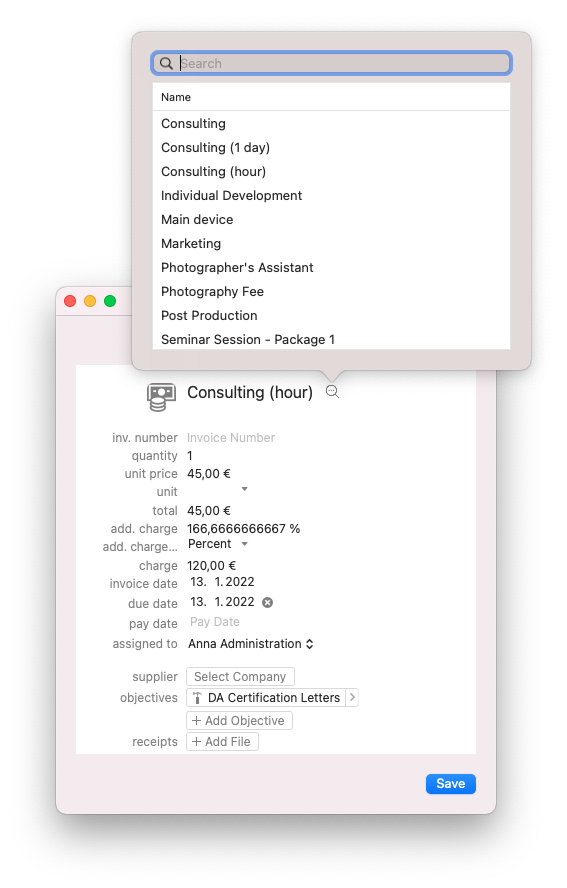Viewport: 567px width, 888px height.
Task: Click the Save button
Action: coord(450,784)
